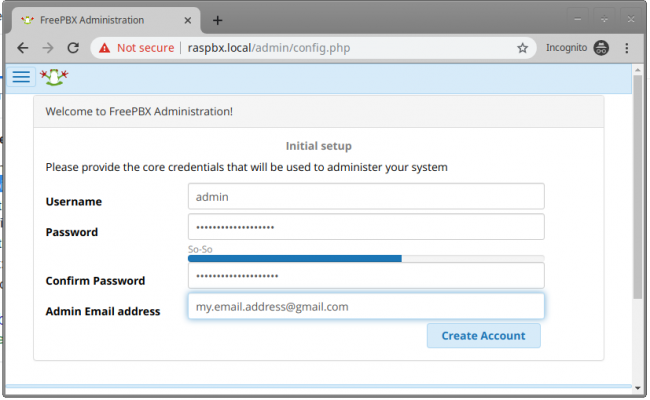Select the FreePBX Administration tab
The height and width of the screenshot is (400, 650).
pos(106,20)
